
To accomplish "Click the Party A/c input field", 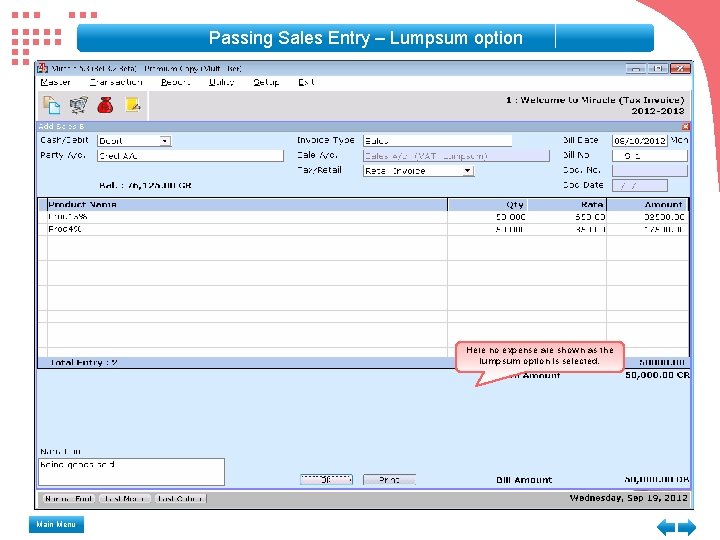I will [x=190, y=156].
